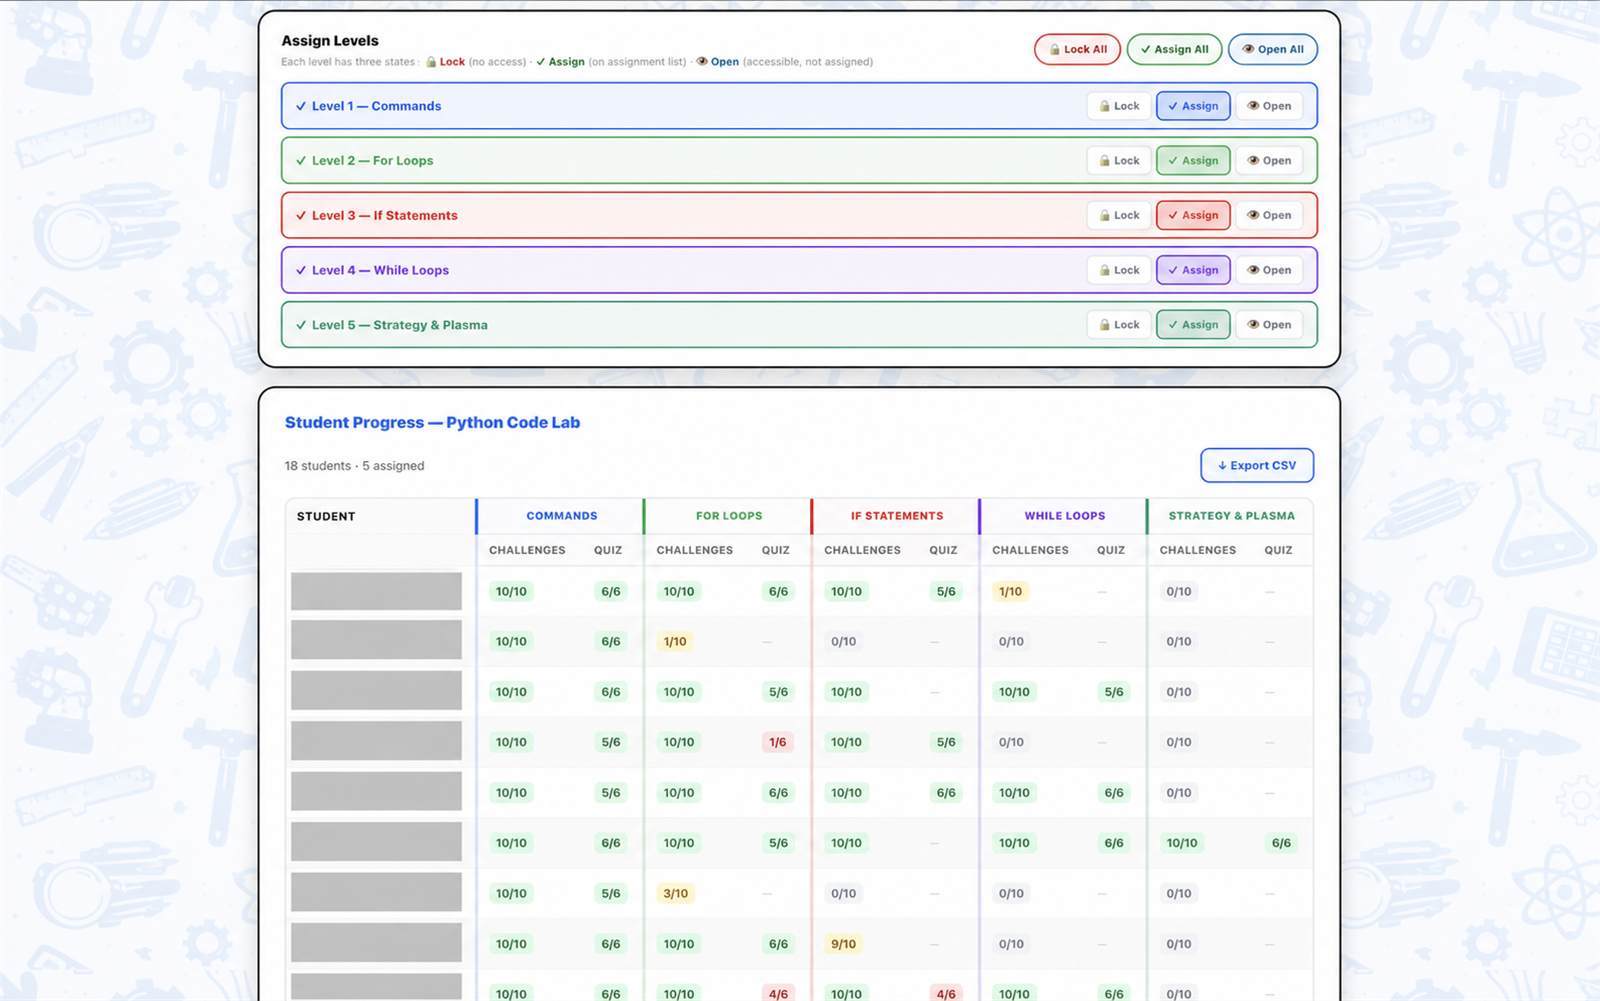
Task: Click the Commands column header
Action: pos(562,516)
